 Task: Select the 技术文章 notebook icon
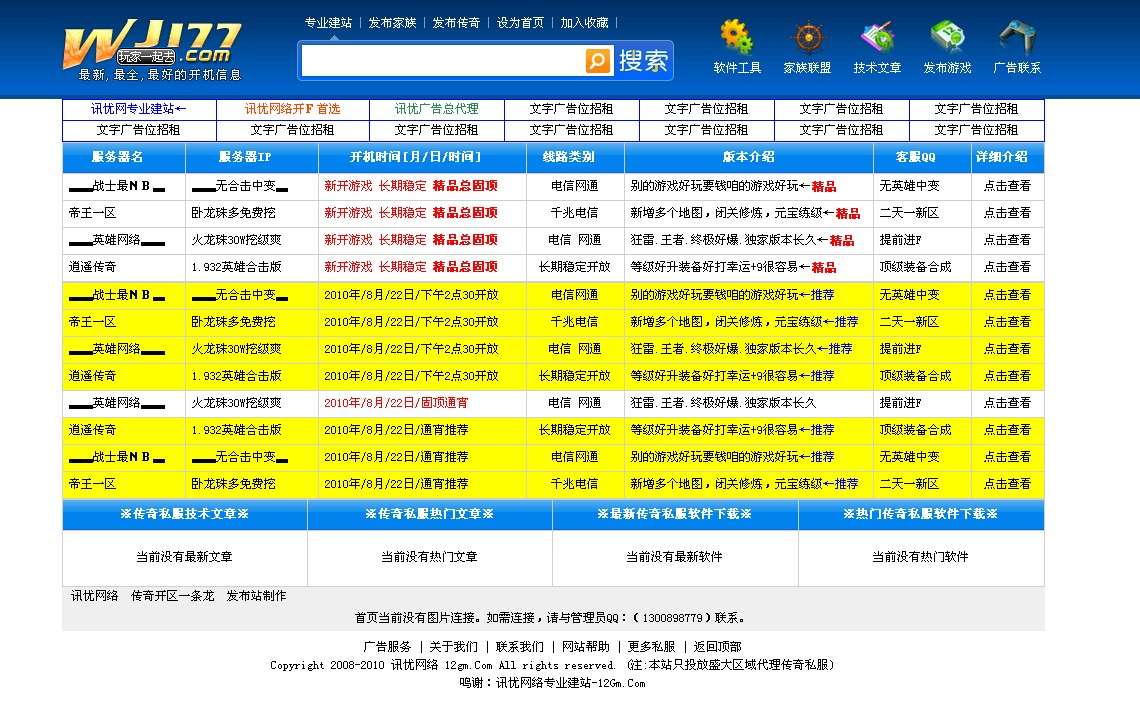877,38
